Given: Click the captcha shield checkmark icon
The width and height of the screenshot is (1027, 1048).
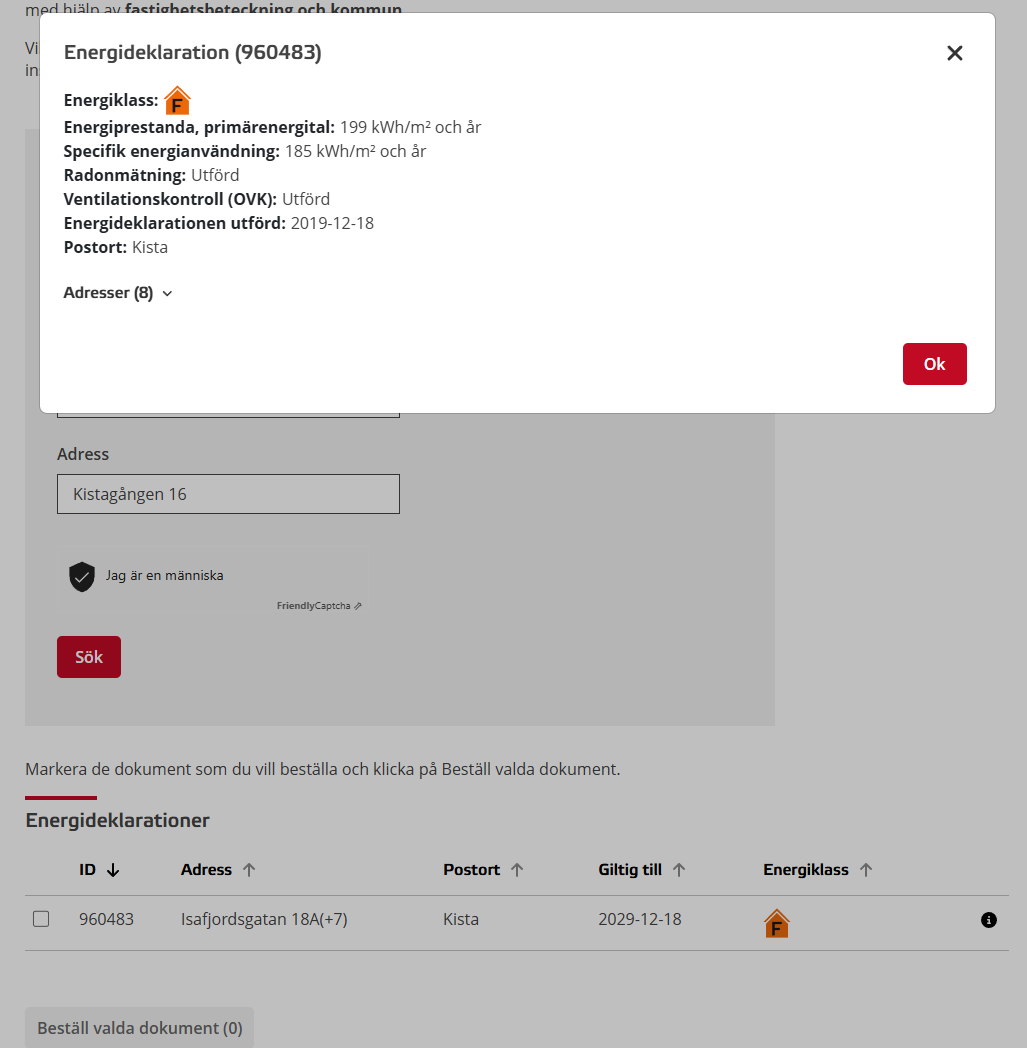Looking at the screenshot, I should (x=82, y=576).
